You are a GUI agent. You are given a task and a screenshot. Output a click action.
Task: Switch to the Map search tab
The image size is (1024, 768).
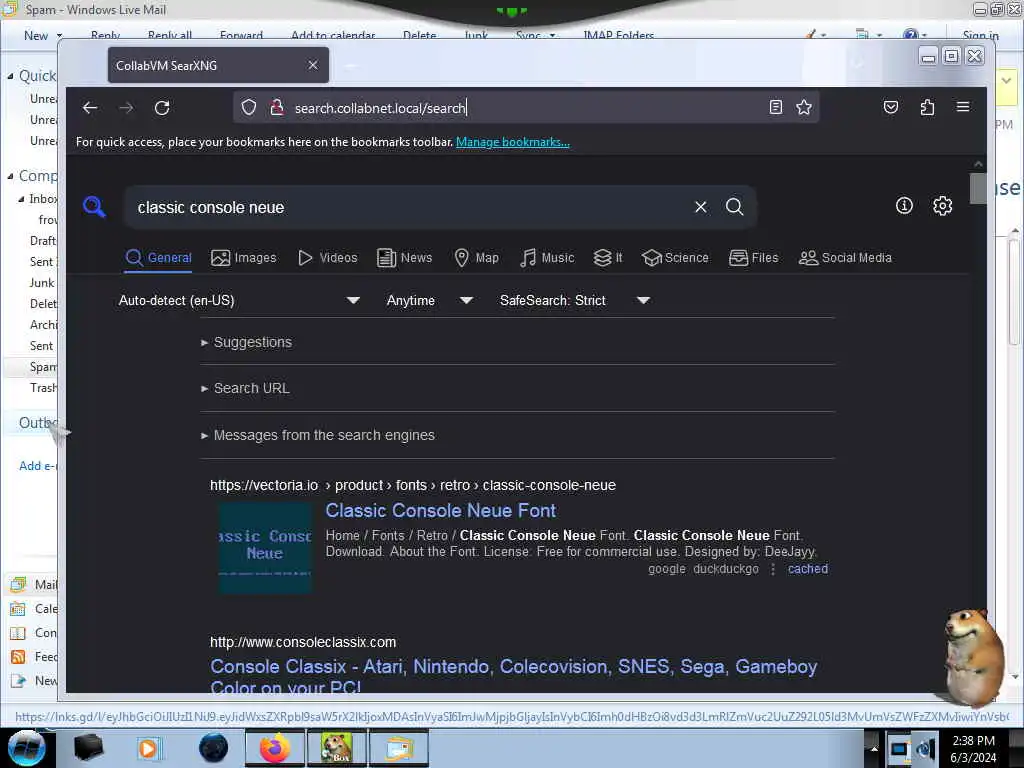coord(477,258)
